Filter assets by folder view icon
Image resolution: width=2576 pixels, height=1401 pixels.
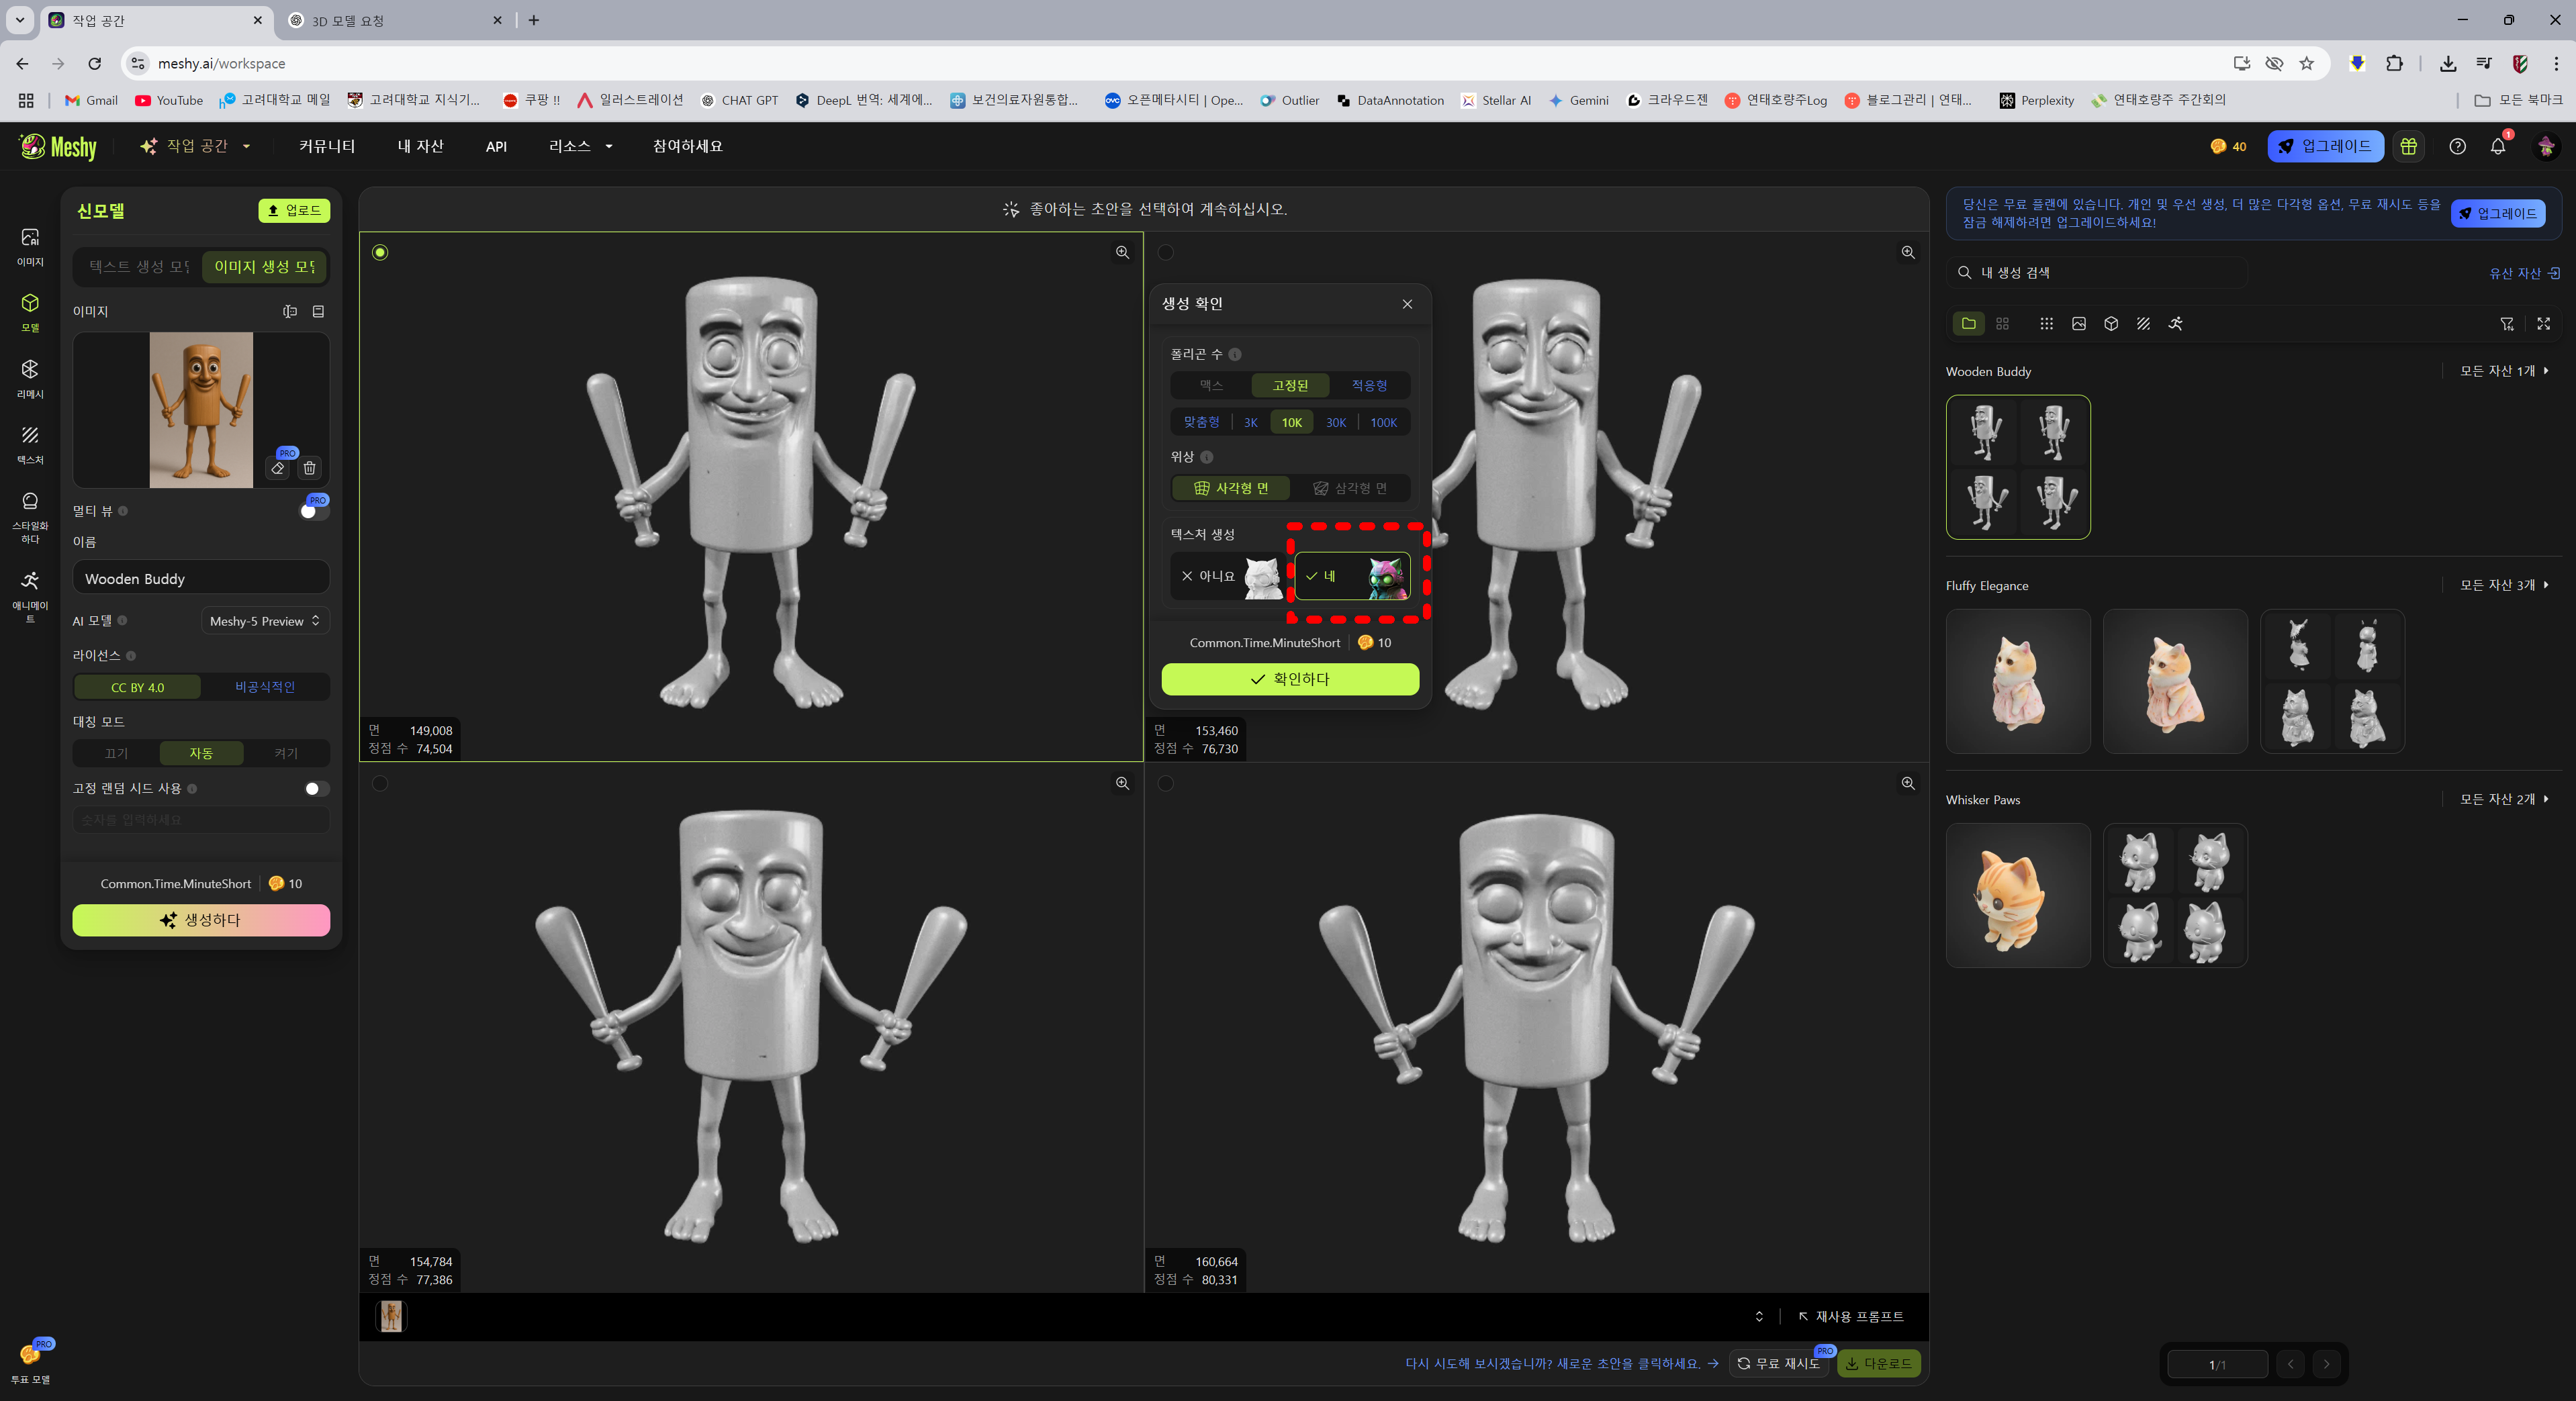tap(1968, 323)
